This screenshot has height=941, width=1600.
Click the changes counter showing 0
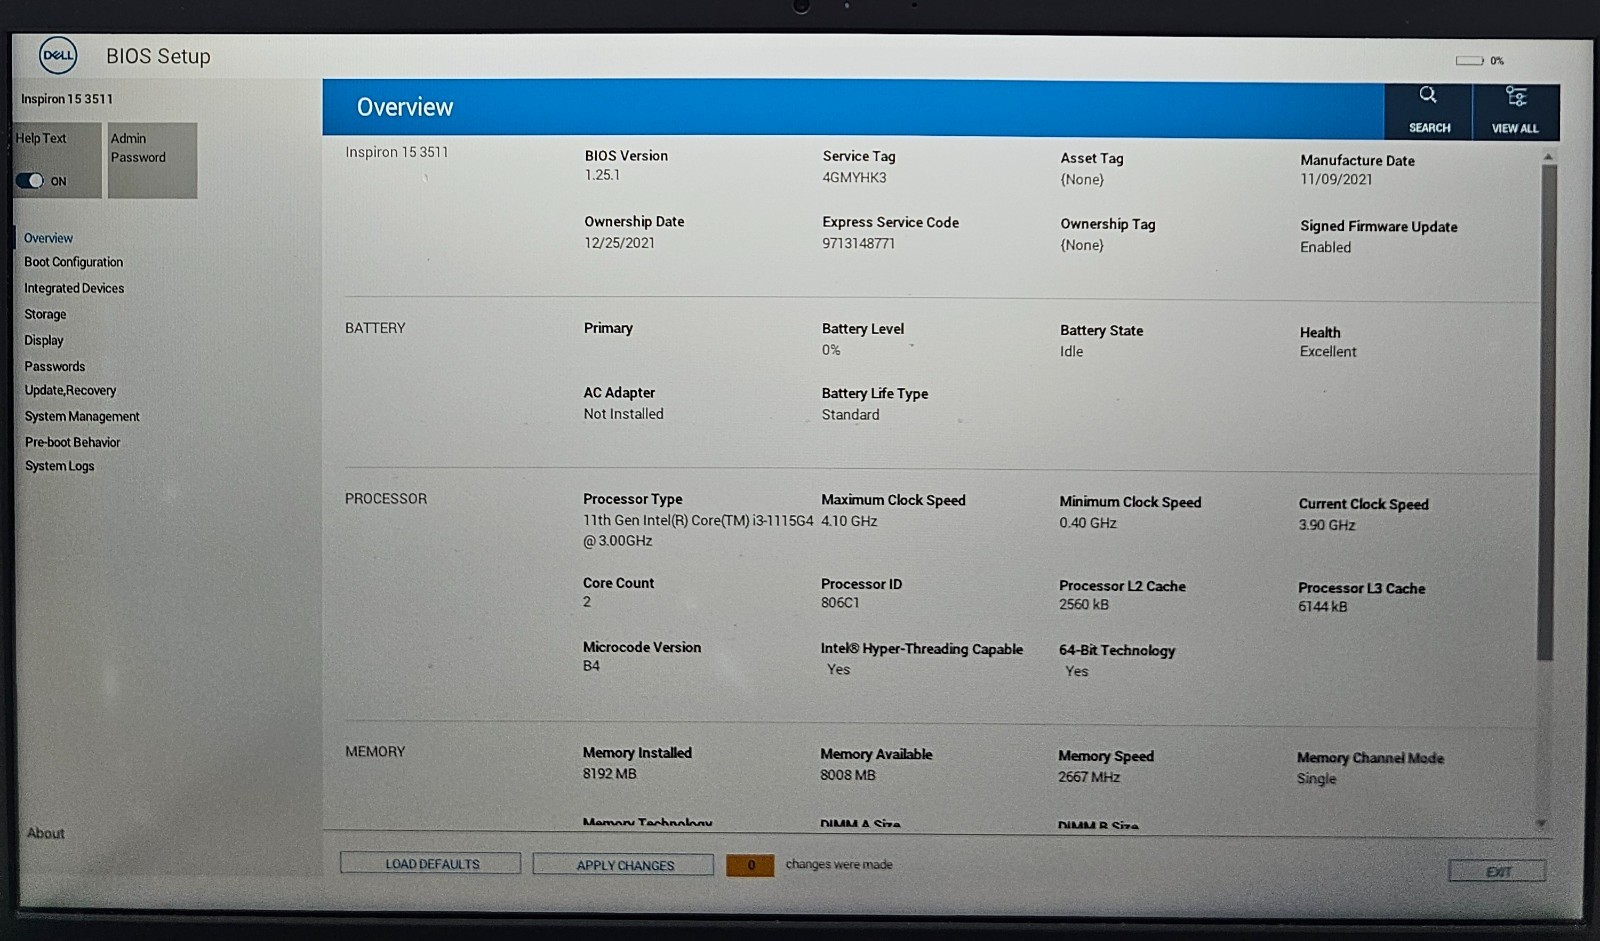click(x=750, y=865)
